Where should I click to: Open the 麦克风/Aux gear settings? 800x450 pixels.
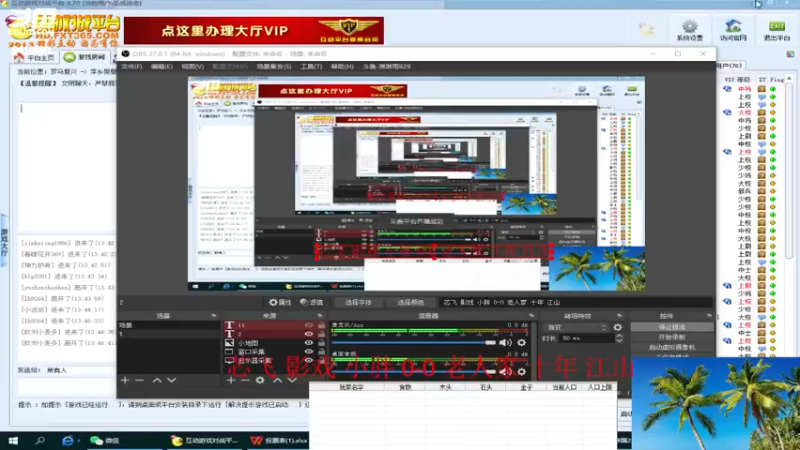(x=521, y=343)
